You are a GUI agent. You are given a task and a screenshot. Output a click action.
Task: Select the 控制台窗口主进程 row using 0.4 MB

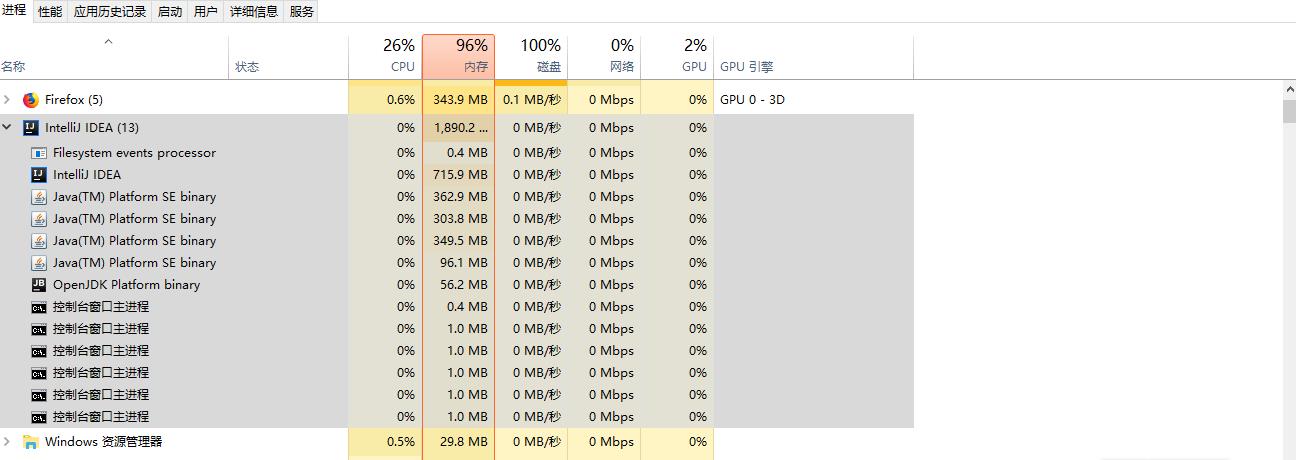click(x=457, y=307)
